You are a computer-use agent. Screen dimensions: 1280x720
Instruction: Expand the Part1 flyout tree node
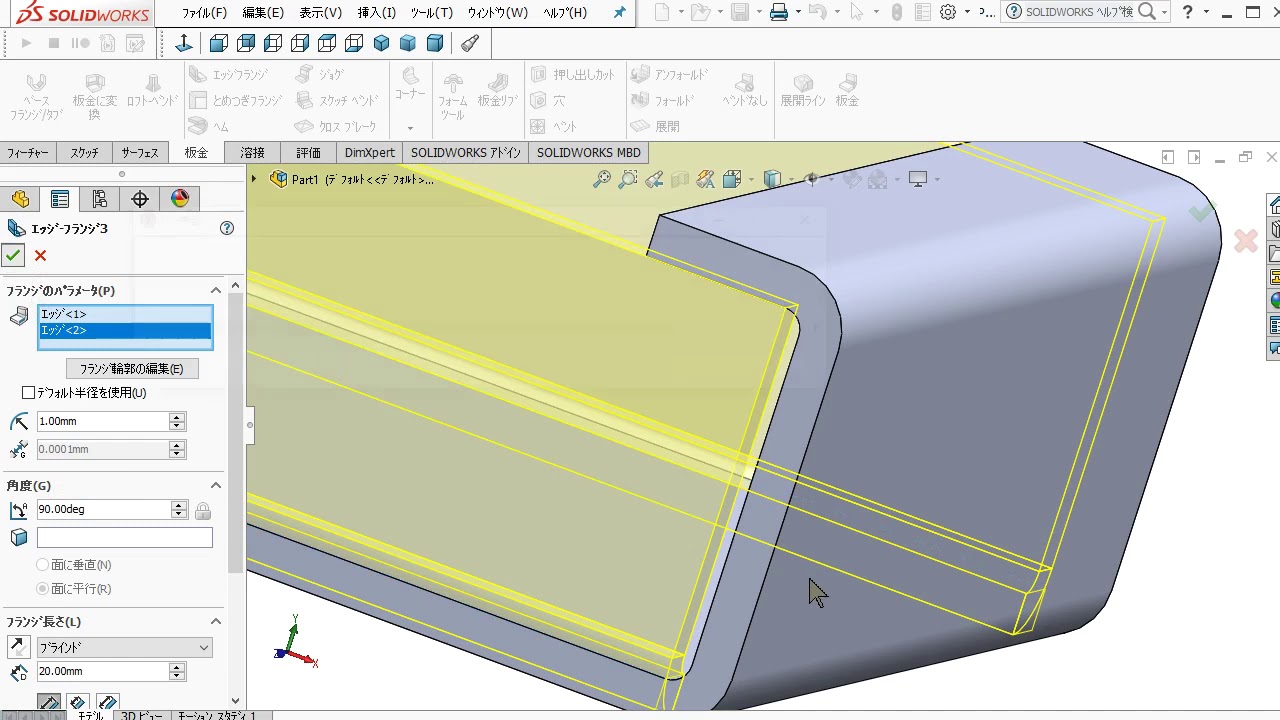(x=254, y=179)
